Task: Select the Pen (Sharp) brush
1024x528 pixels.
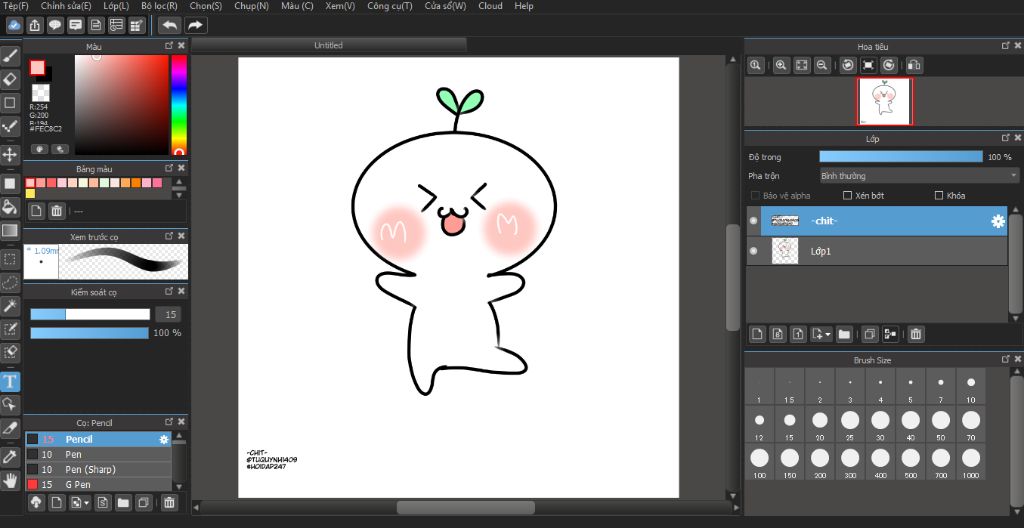Action: pos(98,469)
